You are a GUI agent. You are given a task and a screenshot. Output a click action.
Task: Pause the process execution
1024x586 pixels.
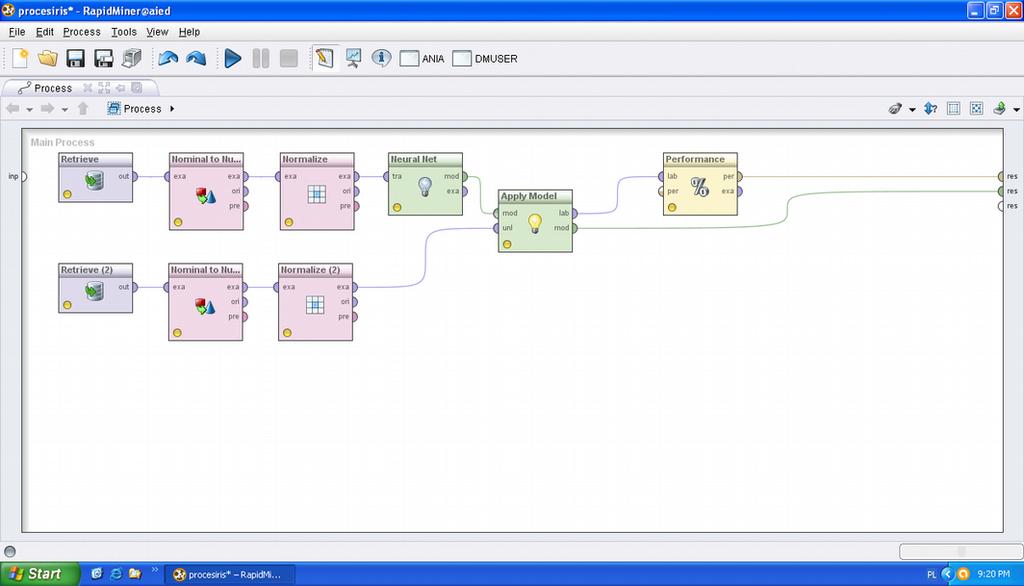click(261, 58)
